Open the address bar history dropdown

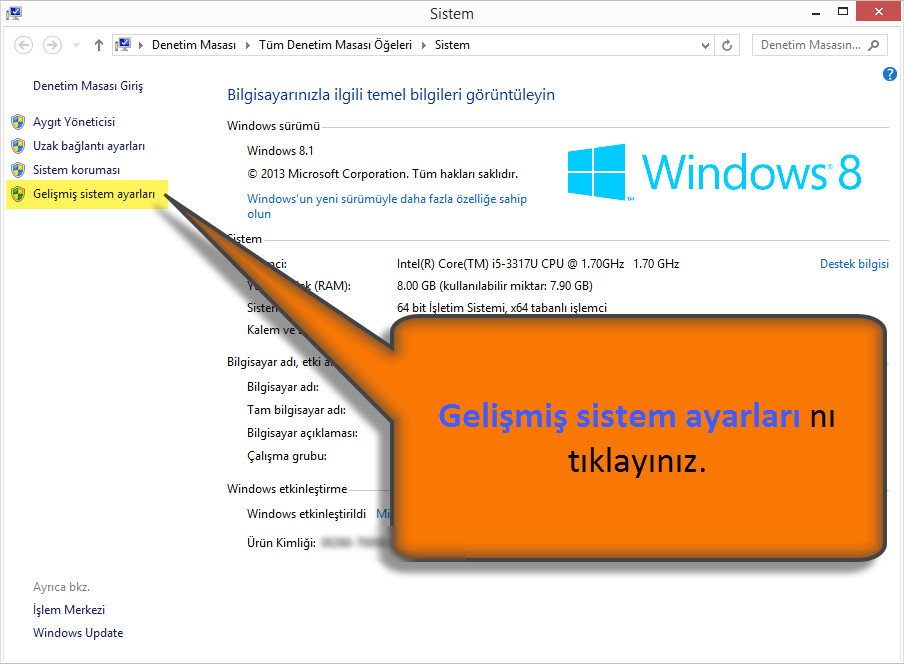pyautogui.click(x=705, y=46)
